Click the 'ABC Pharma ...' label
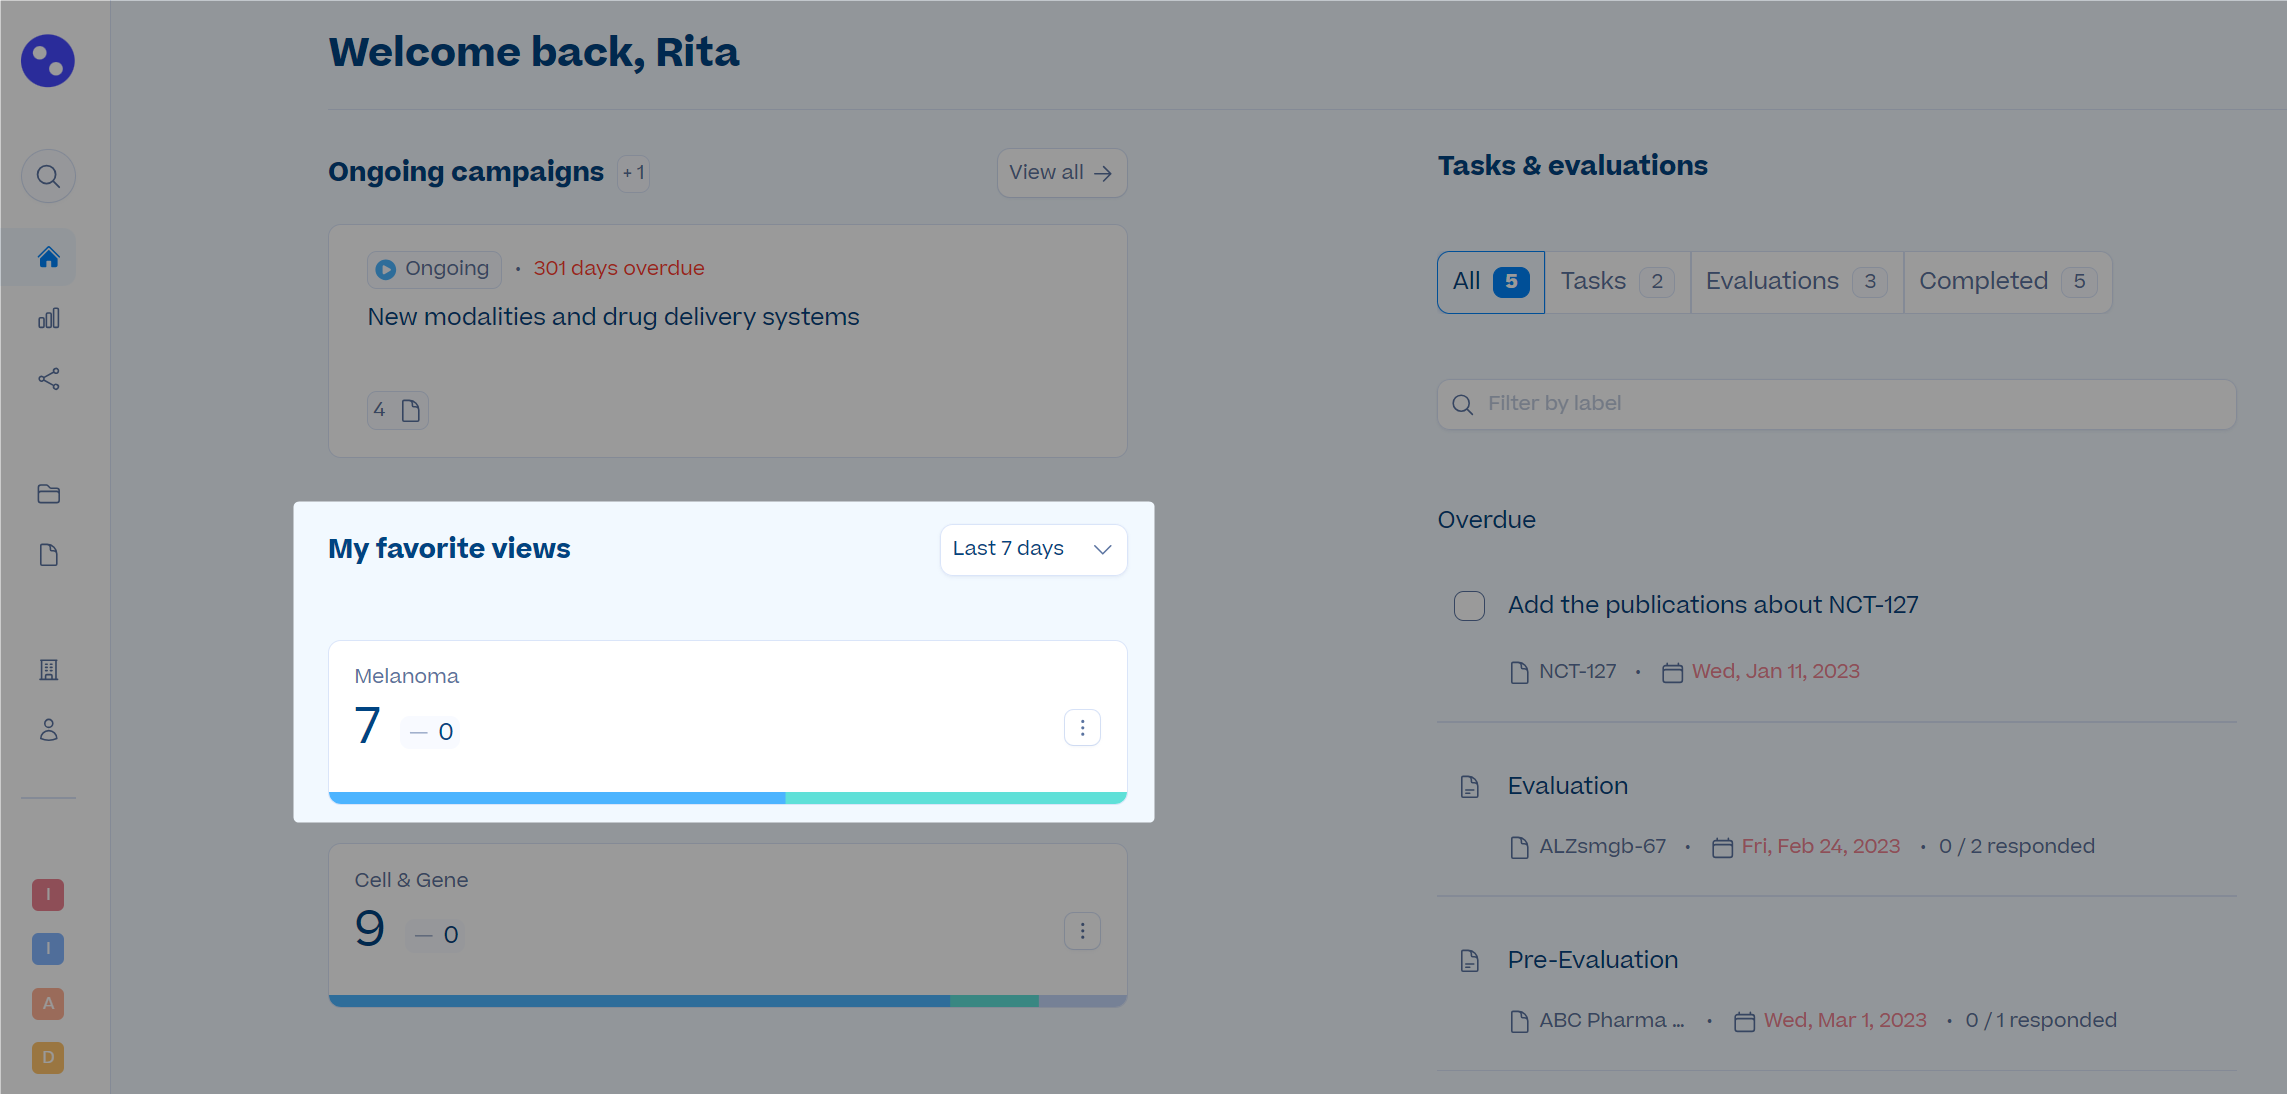 click(1612, 1020)
